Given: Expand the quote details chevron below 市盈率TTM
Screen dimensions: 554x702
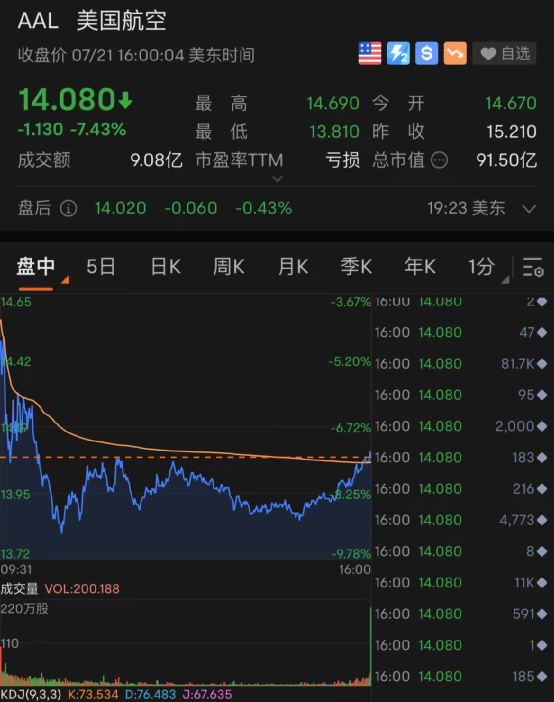Looking at the screenshot, I should pyautogui.click(x=277, y=179).
